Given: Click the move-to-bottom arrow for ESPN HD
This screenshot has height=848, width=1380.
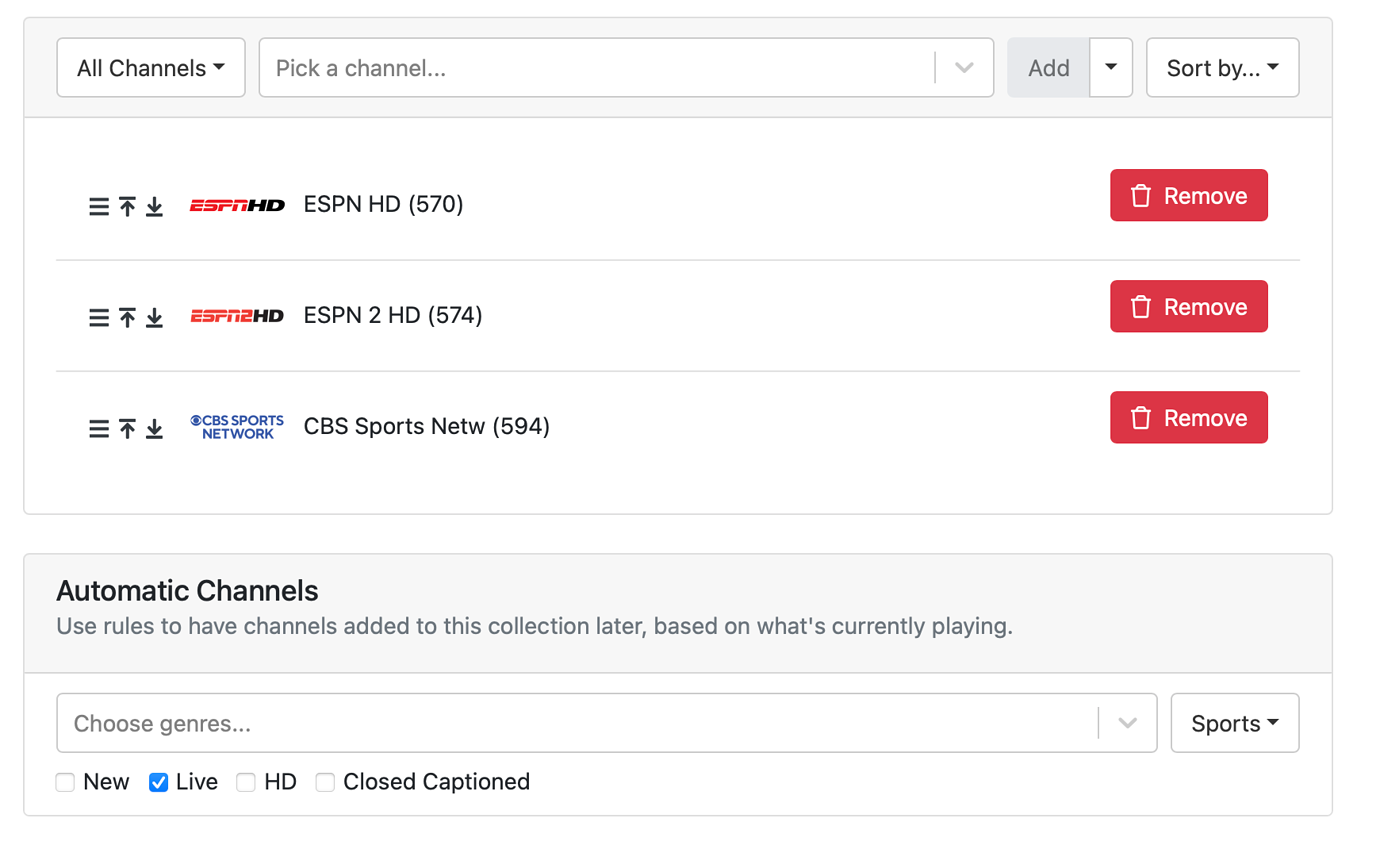Looking at the screenshot, I should click(154, 206).
